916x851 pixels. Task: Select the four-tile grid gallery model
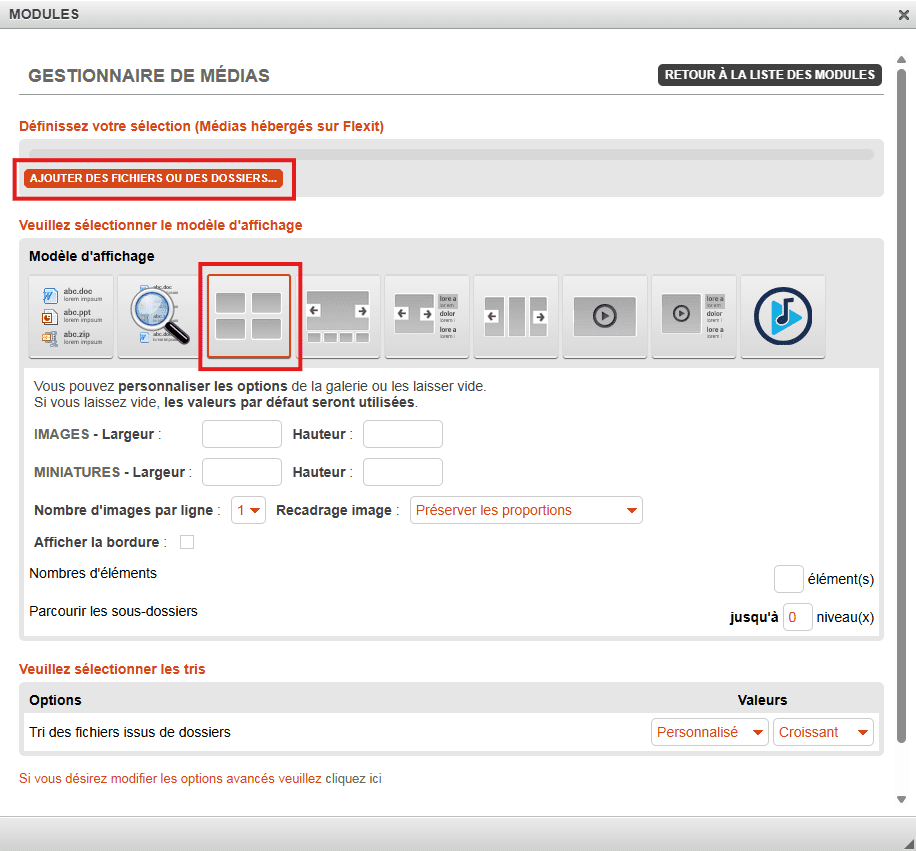click(249, 316)
